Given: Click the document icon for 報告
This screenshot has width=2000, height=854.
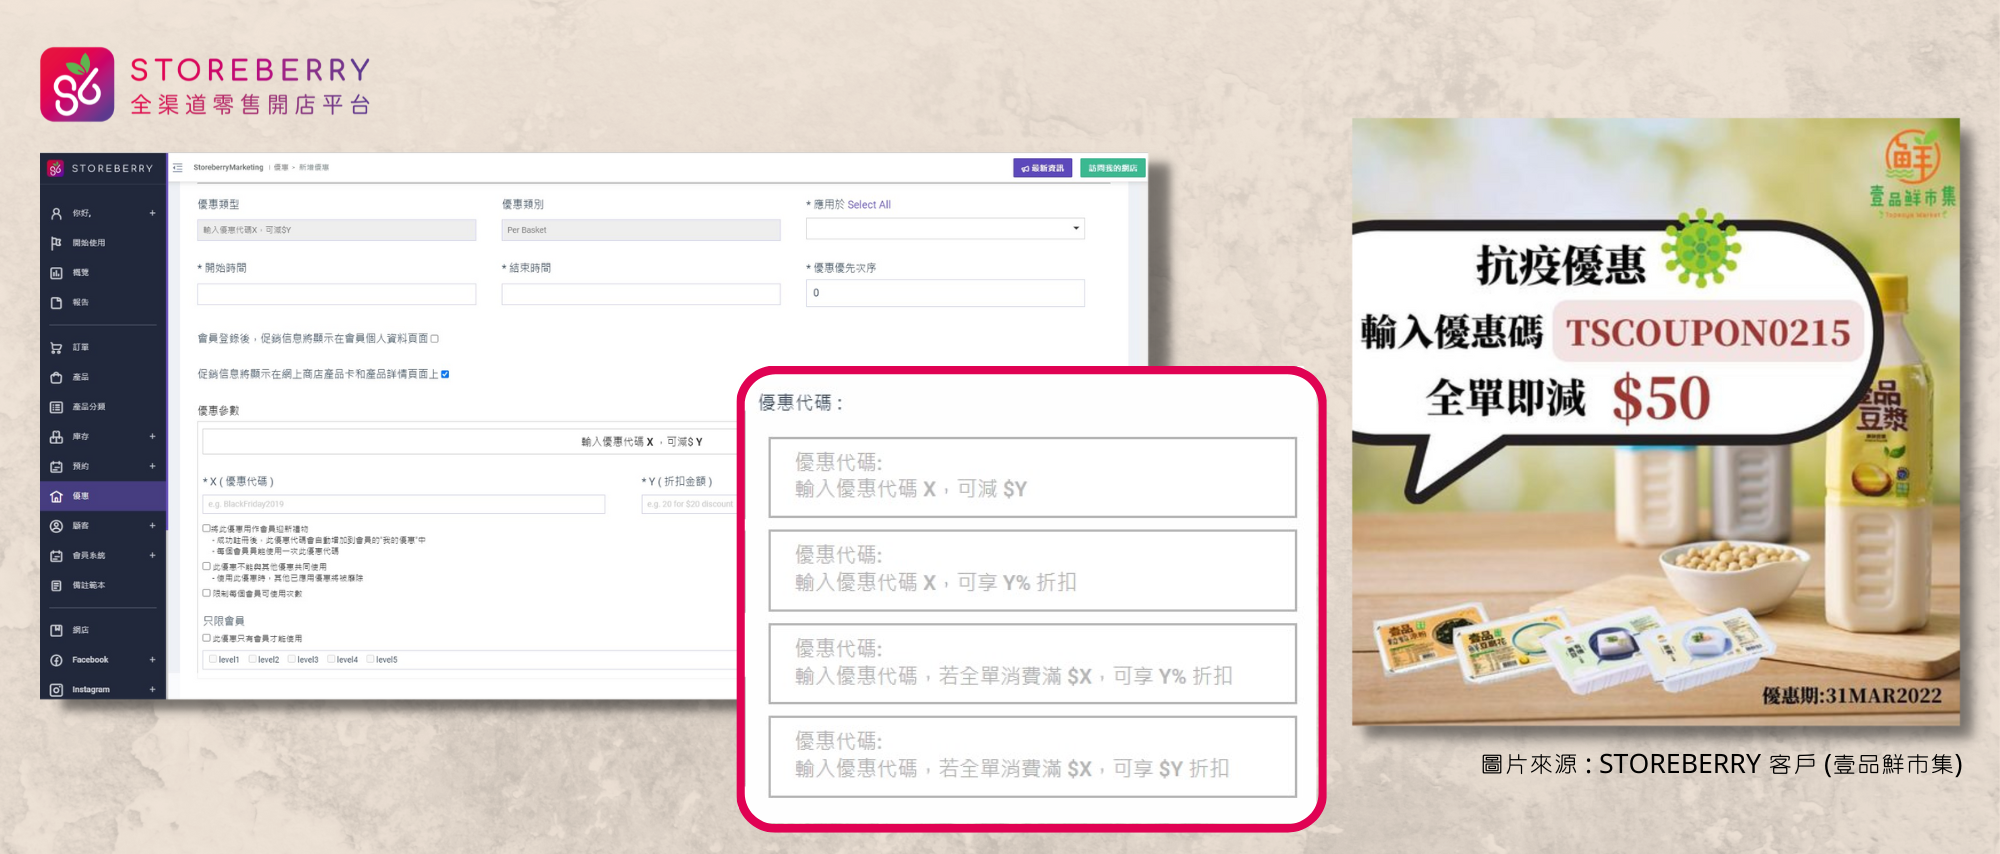Looking at the screenshot, I should tap(56, 302).
